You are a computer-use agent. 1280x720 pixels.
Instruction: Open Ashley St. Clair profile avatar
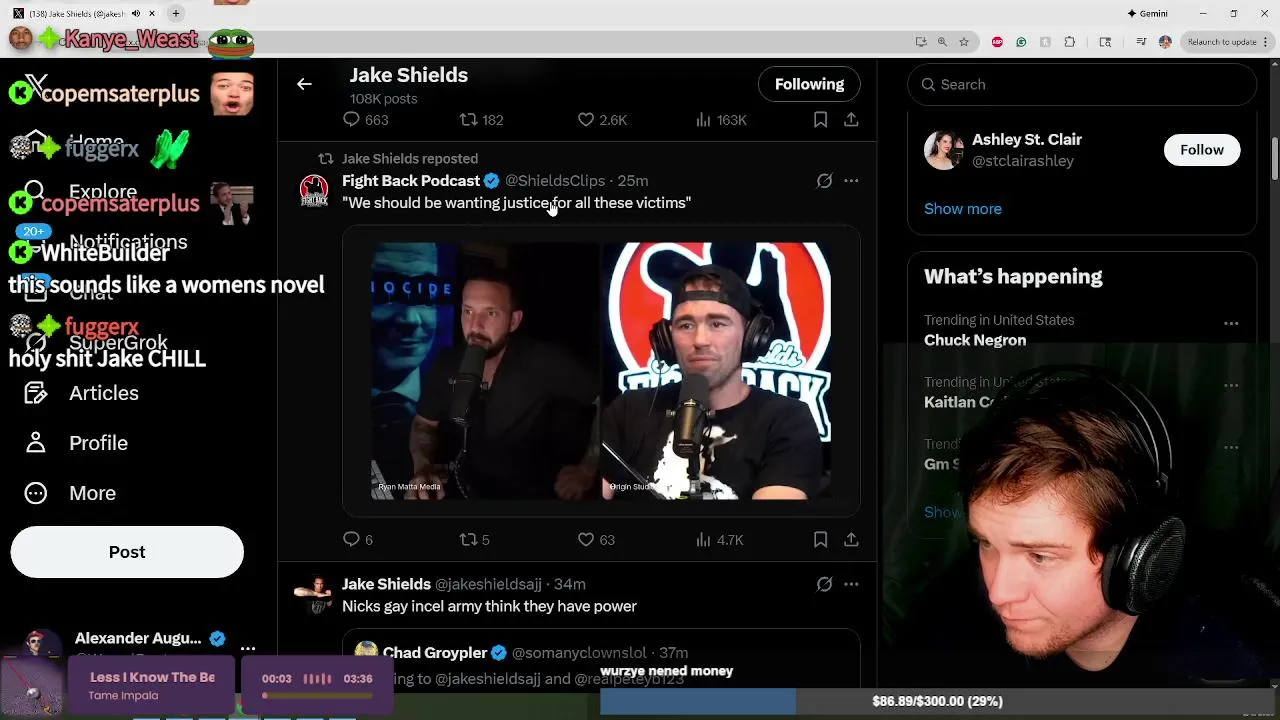(943, 150)
